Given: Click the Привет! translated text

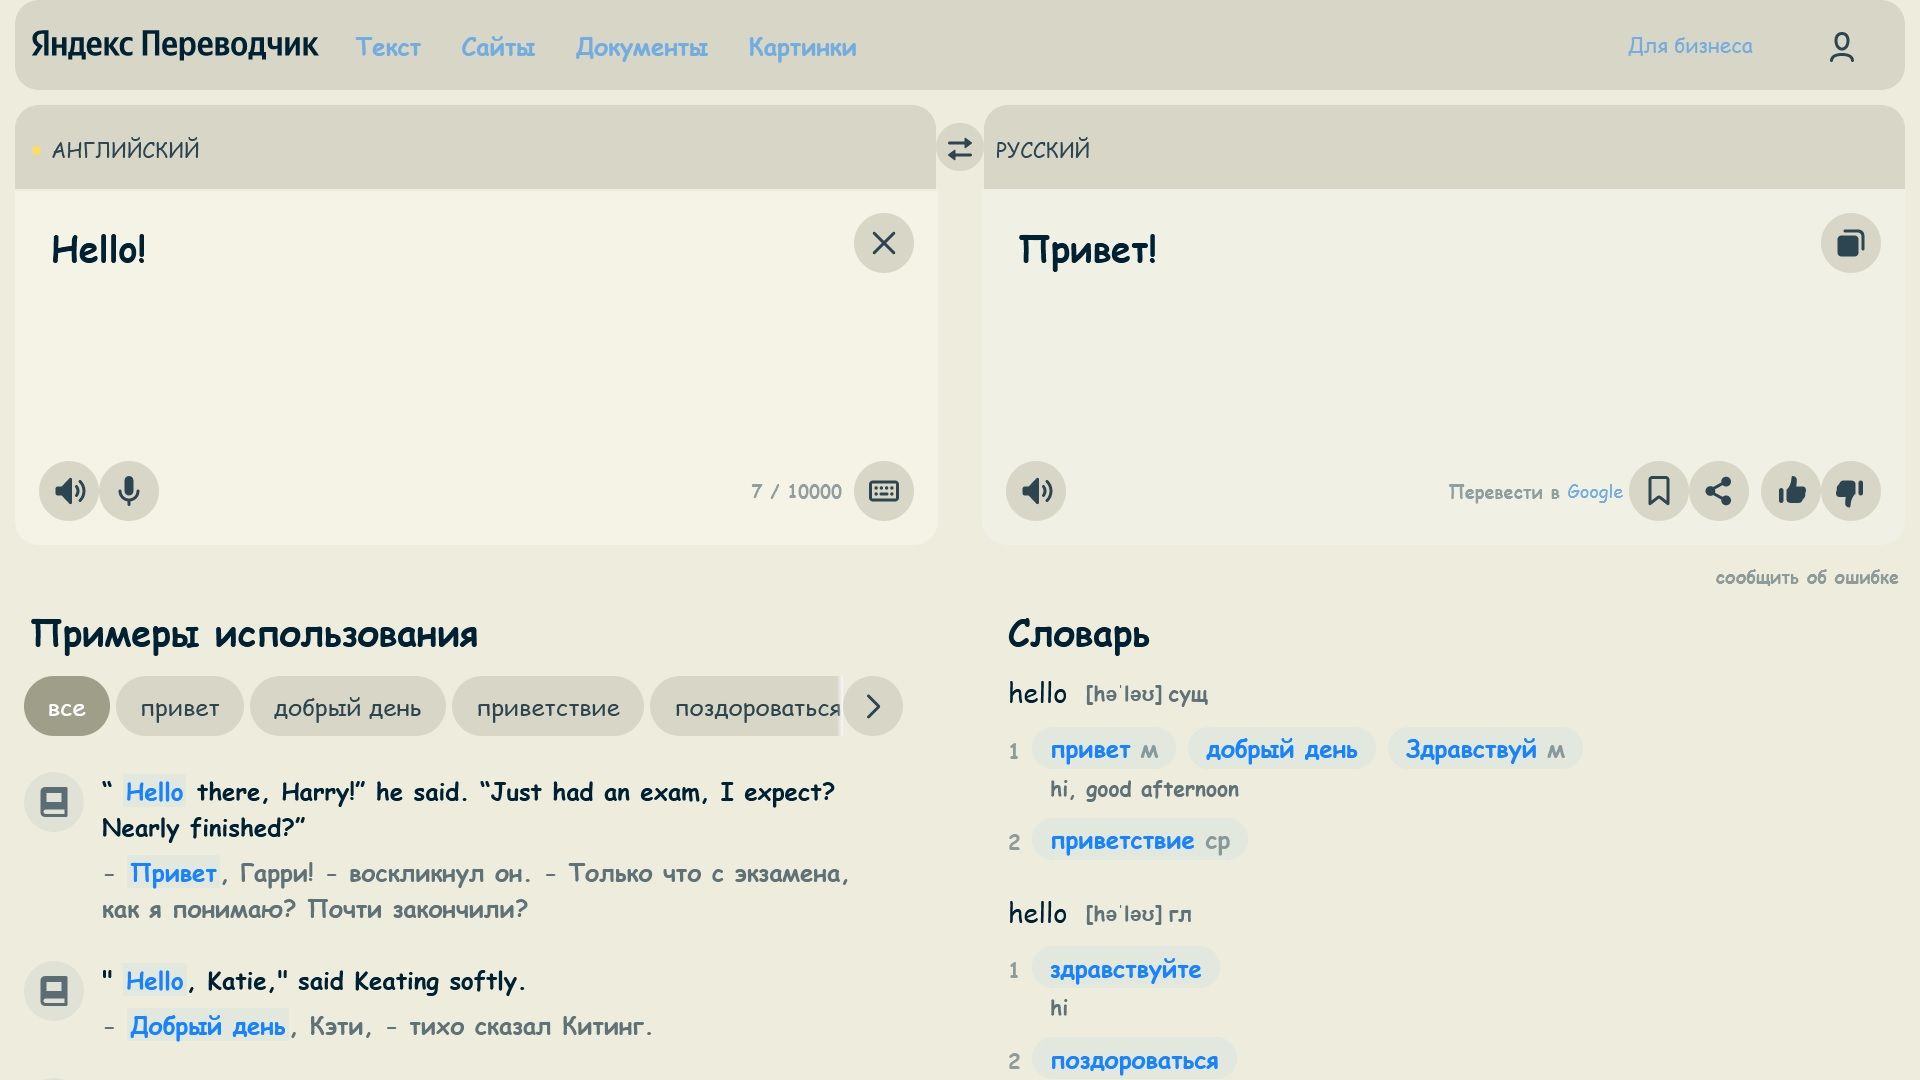Looking at the screenshot, I should coord(1088,249).
